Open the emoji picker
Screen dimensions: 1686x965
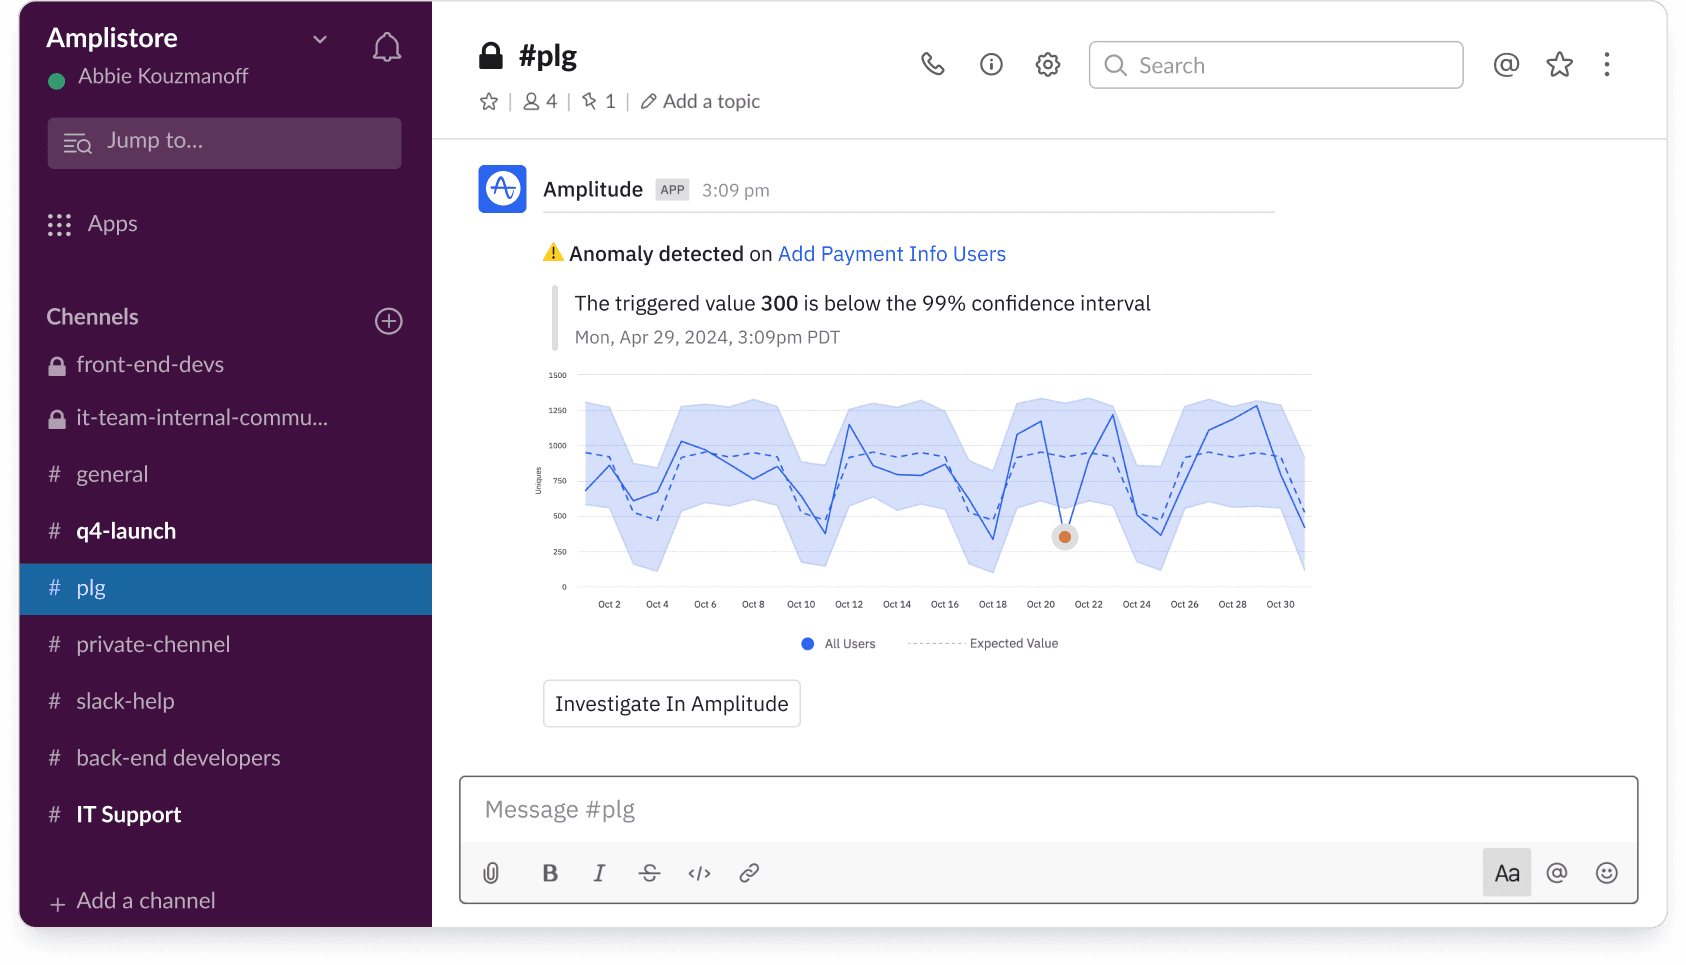[x=1606, y=873]
